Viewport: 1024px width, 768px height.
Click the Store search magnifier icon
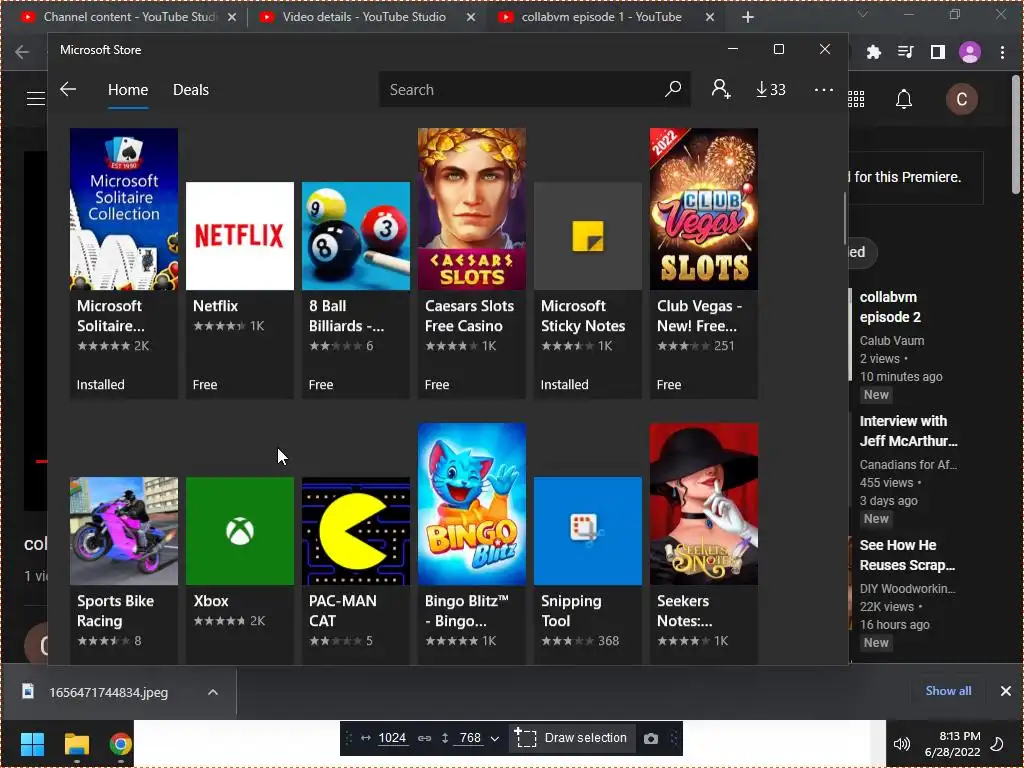click(673, 89)
